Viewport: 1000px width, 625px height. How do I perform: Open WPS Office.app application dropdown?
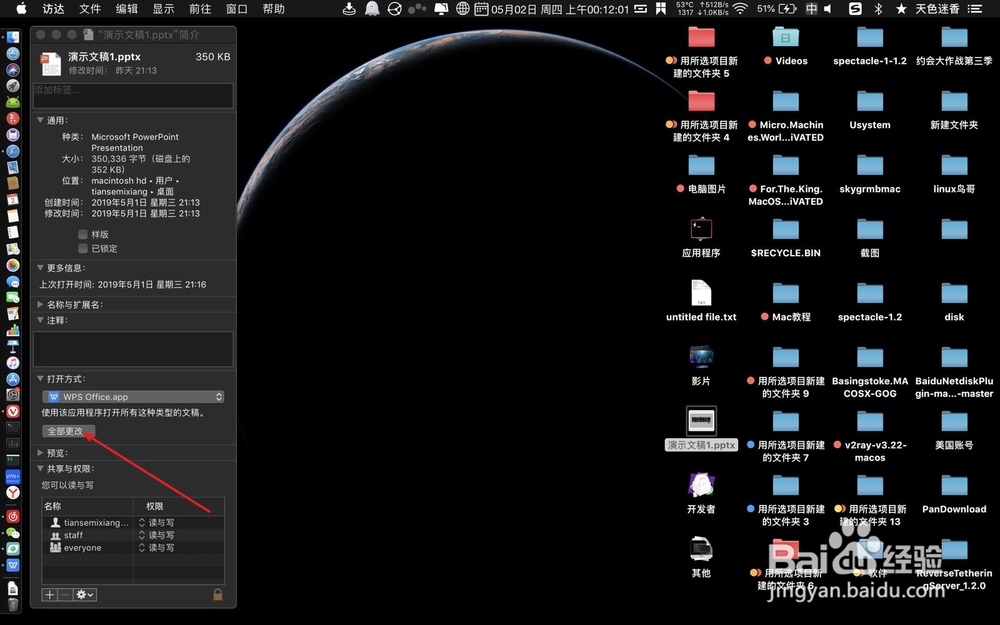pyautogui.click(x=133, y=397)
